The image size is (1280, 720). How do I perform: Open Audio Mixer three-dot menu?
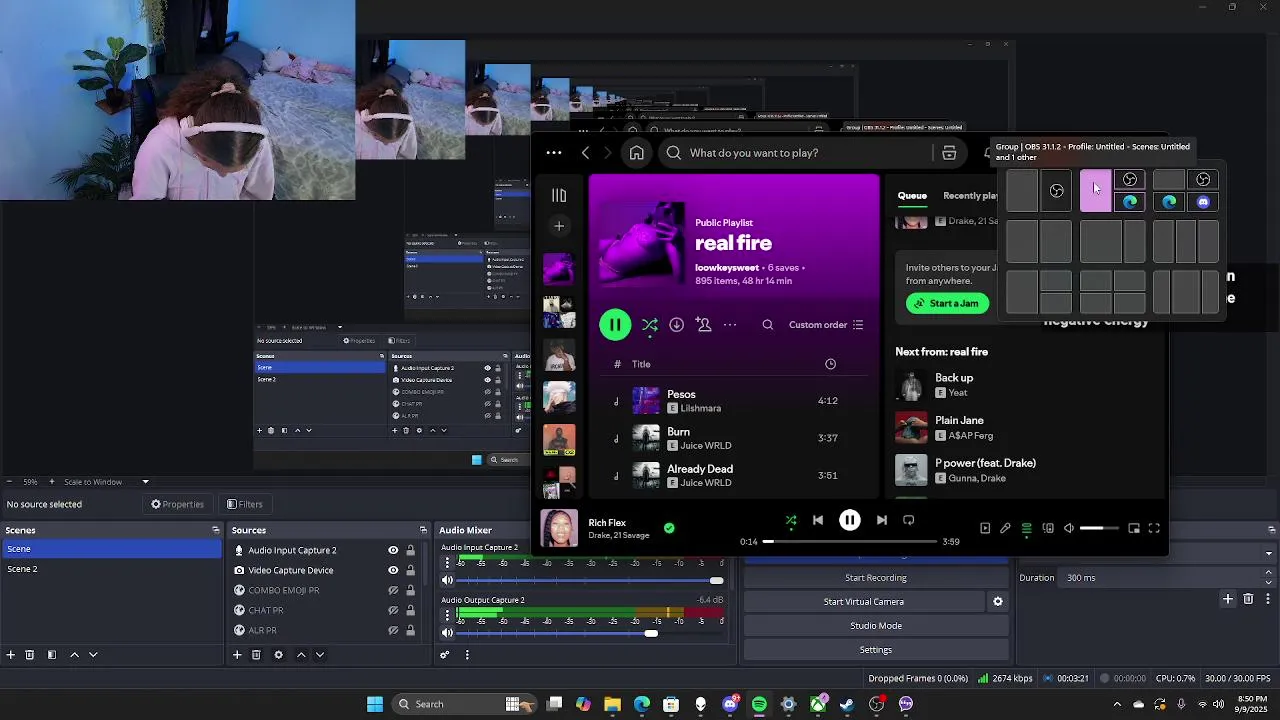[x=467, y=655]
